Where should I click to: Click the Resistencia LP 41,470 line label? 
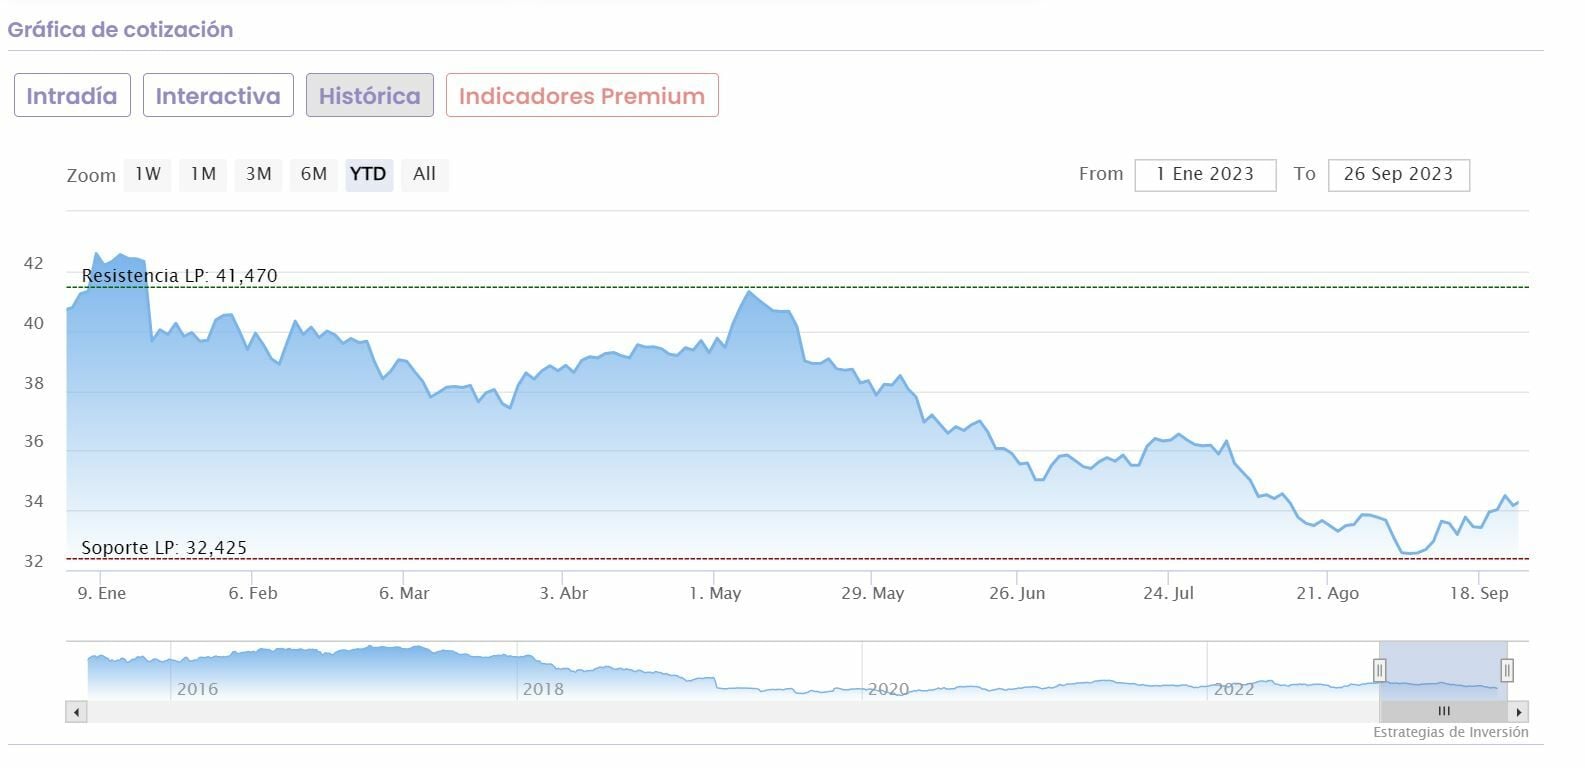point(179,276)
